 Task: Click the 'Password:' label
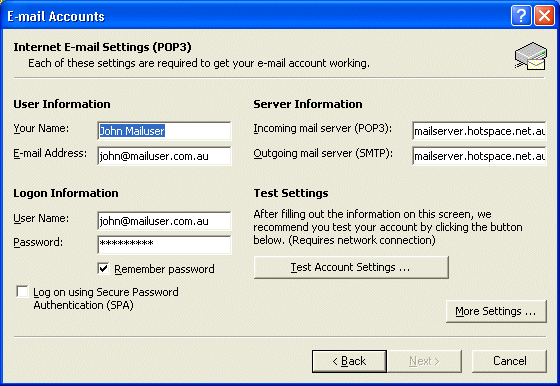[x=38, y=242]
